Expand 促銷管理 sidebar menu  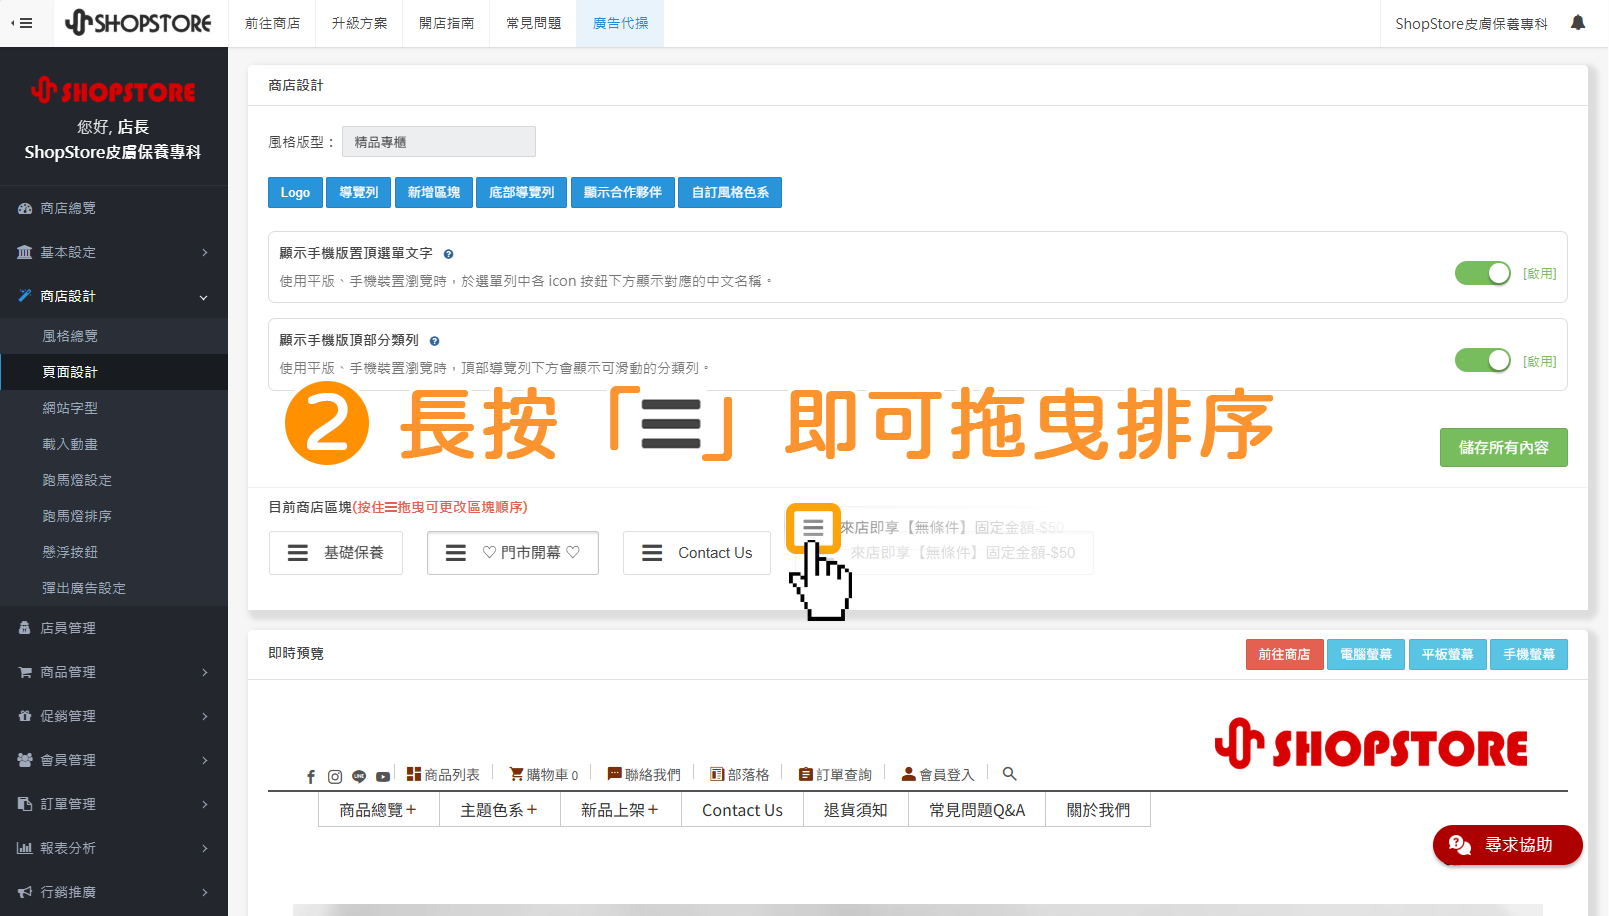[114, 716]
